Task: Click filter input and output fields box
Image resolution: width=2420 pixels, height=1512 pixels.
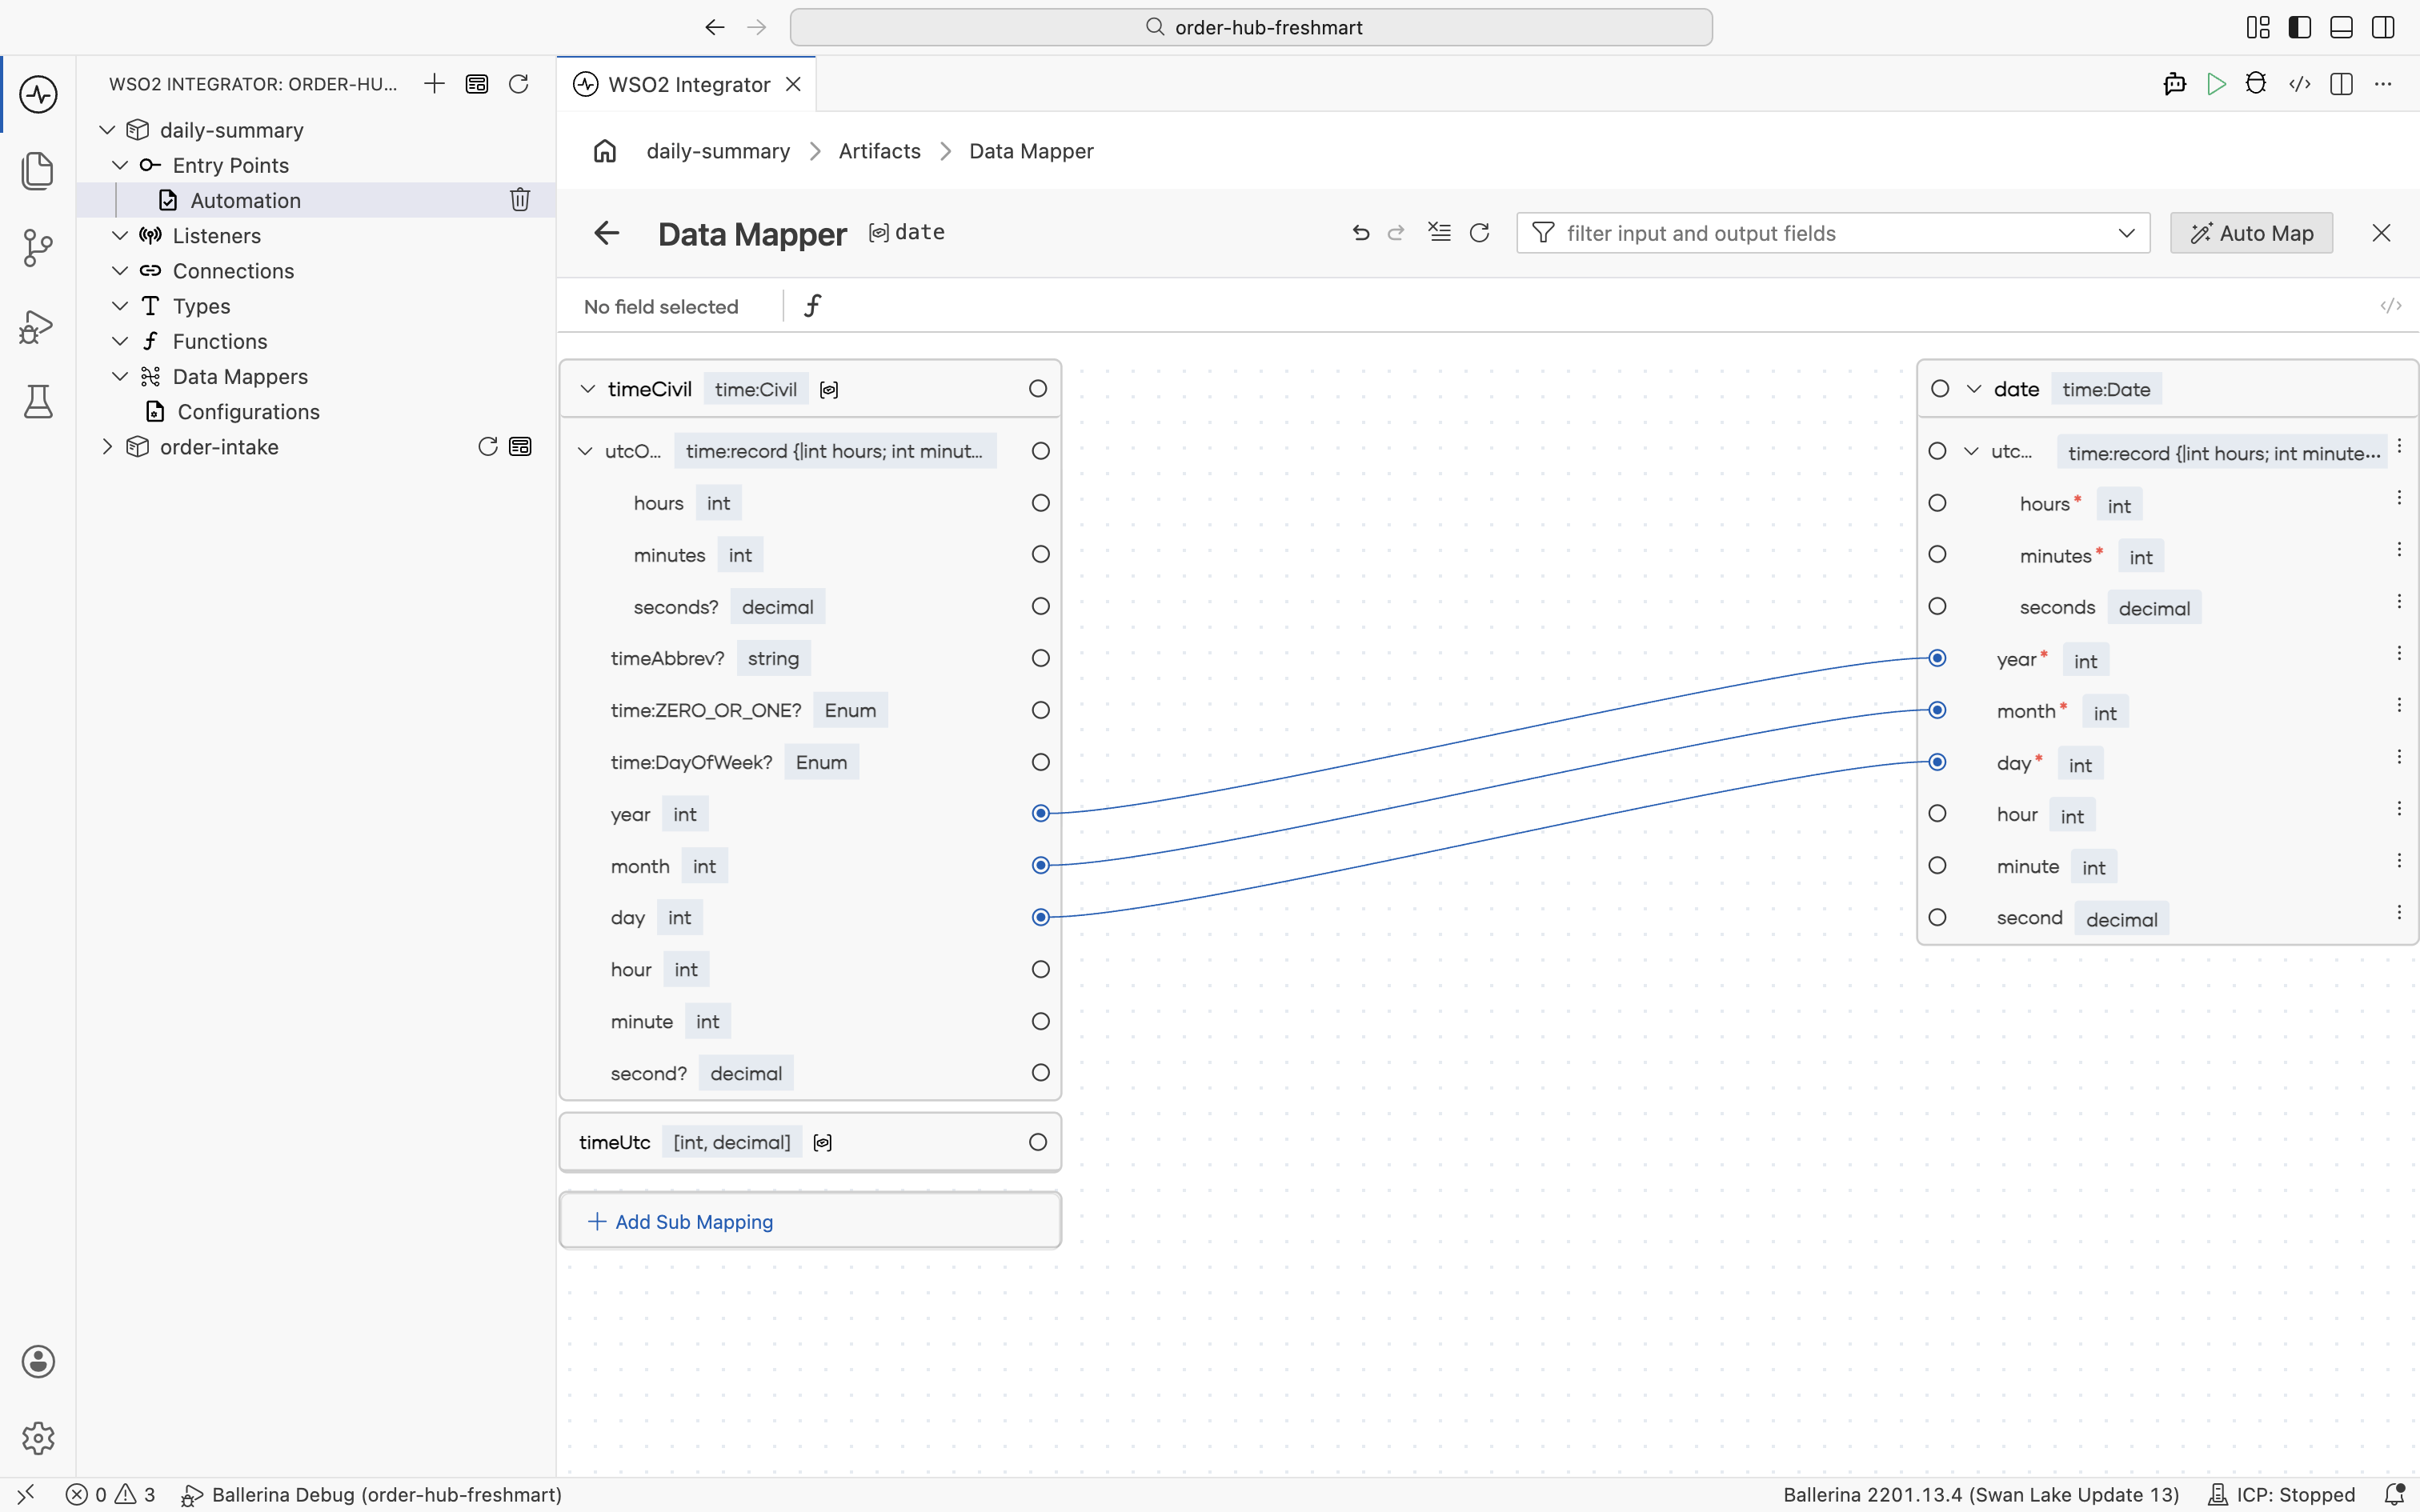Action: [x=1832, y=233]
